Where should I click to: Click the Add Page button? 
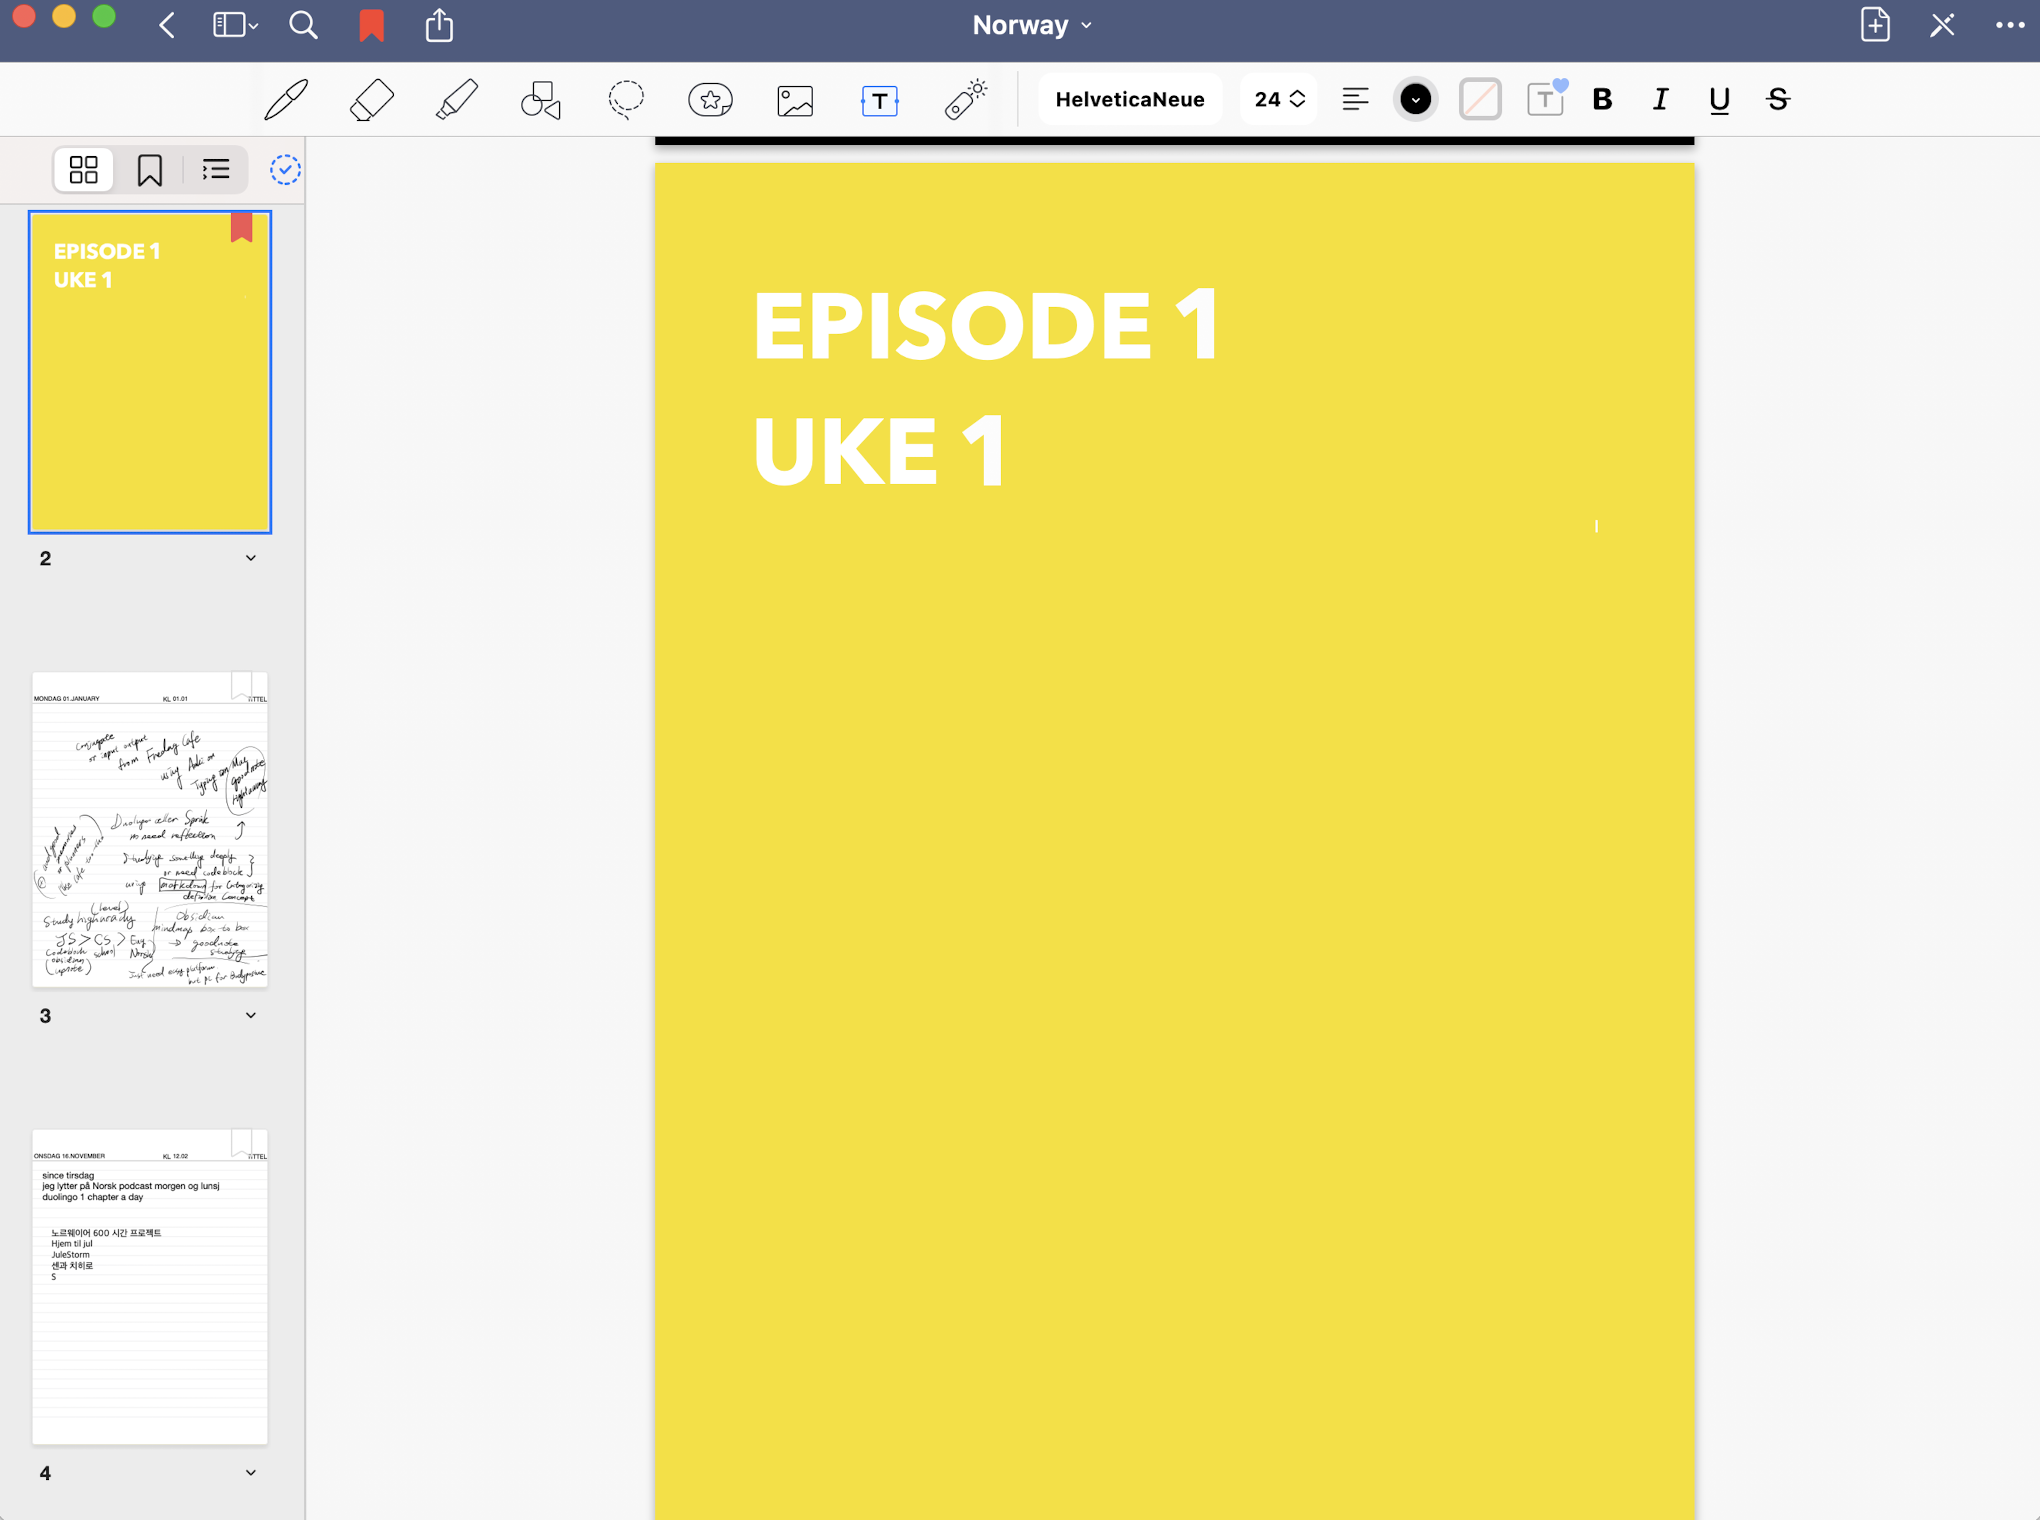(1875, 25)
